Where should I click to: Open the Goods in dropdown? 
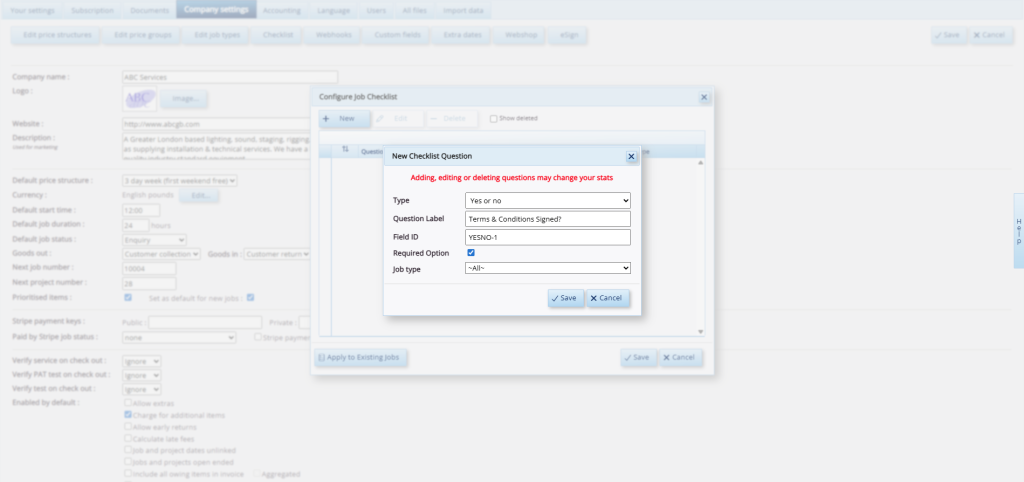(x=277, y=253)
